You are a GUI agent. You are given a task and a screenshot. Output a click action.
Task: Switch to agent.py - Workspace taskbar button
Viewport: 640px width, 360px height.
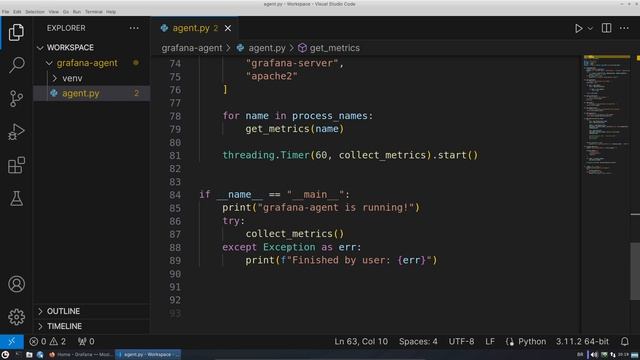[148, 355]
